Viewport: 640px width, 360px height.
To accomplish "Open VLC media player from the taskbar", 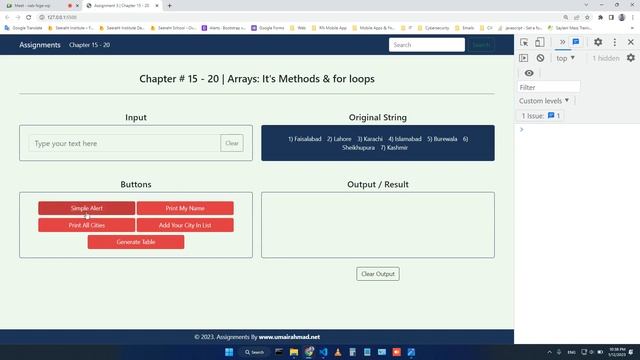I will tap(338, 352).
